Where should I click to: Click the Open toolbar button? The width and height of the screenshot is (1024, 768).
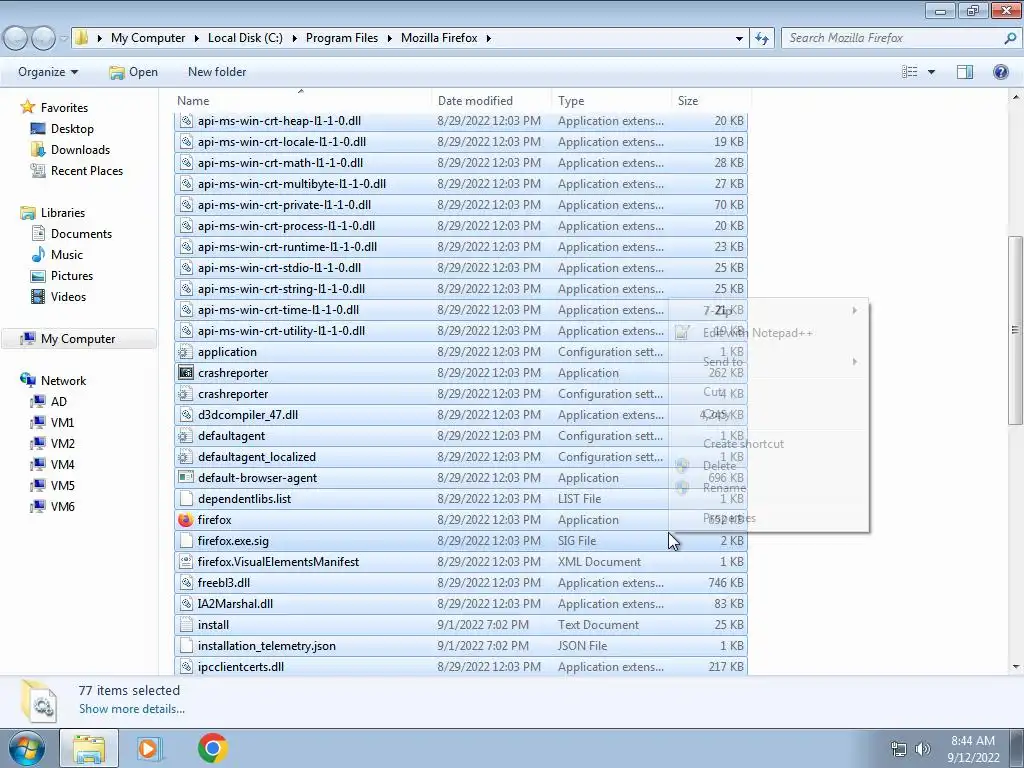click(133, 72)
